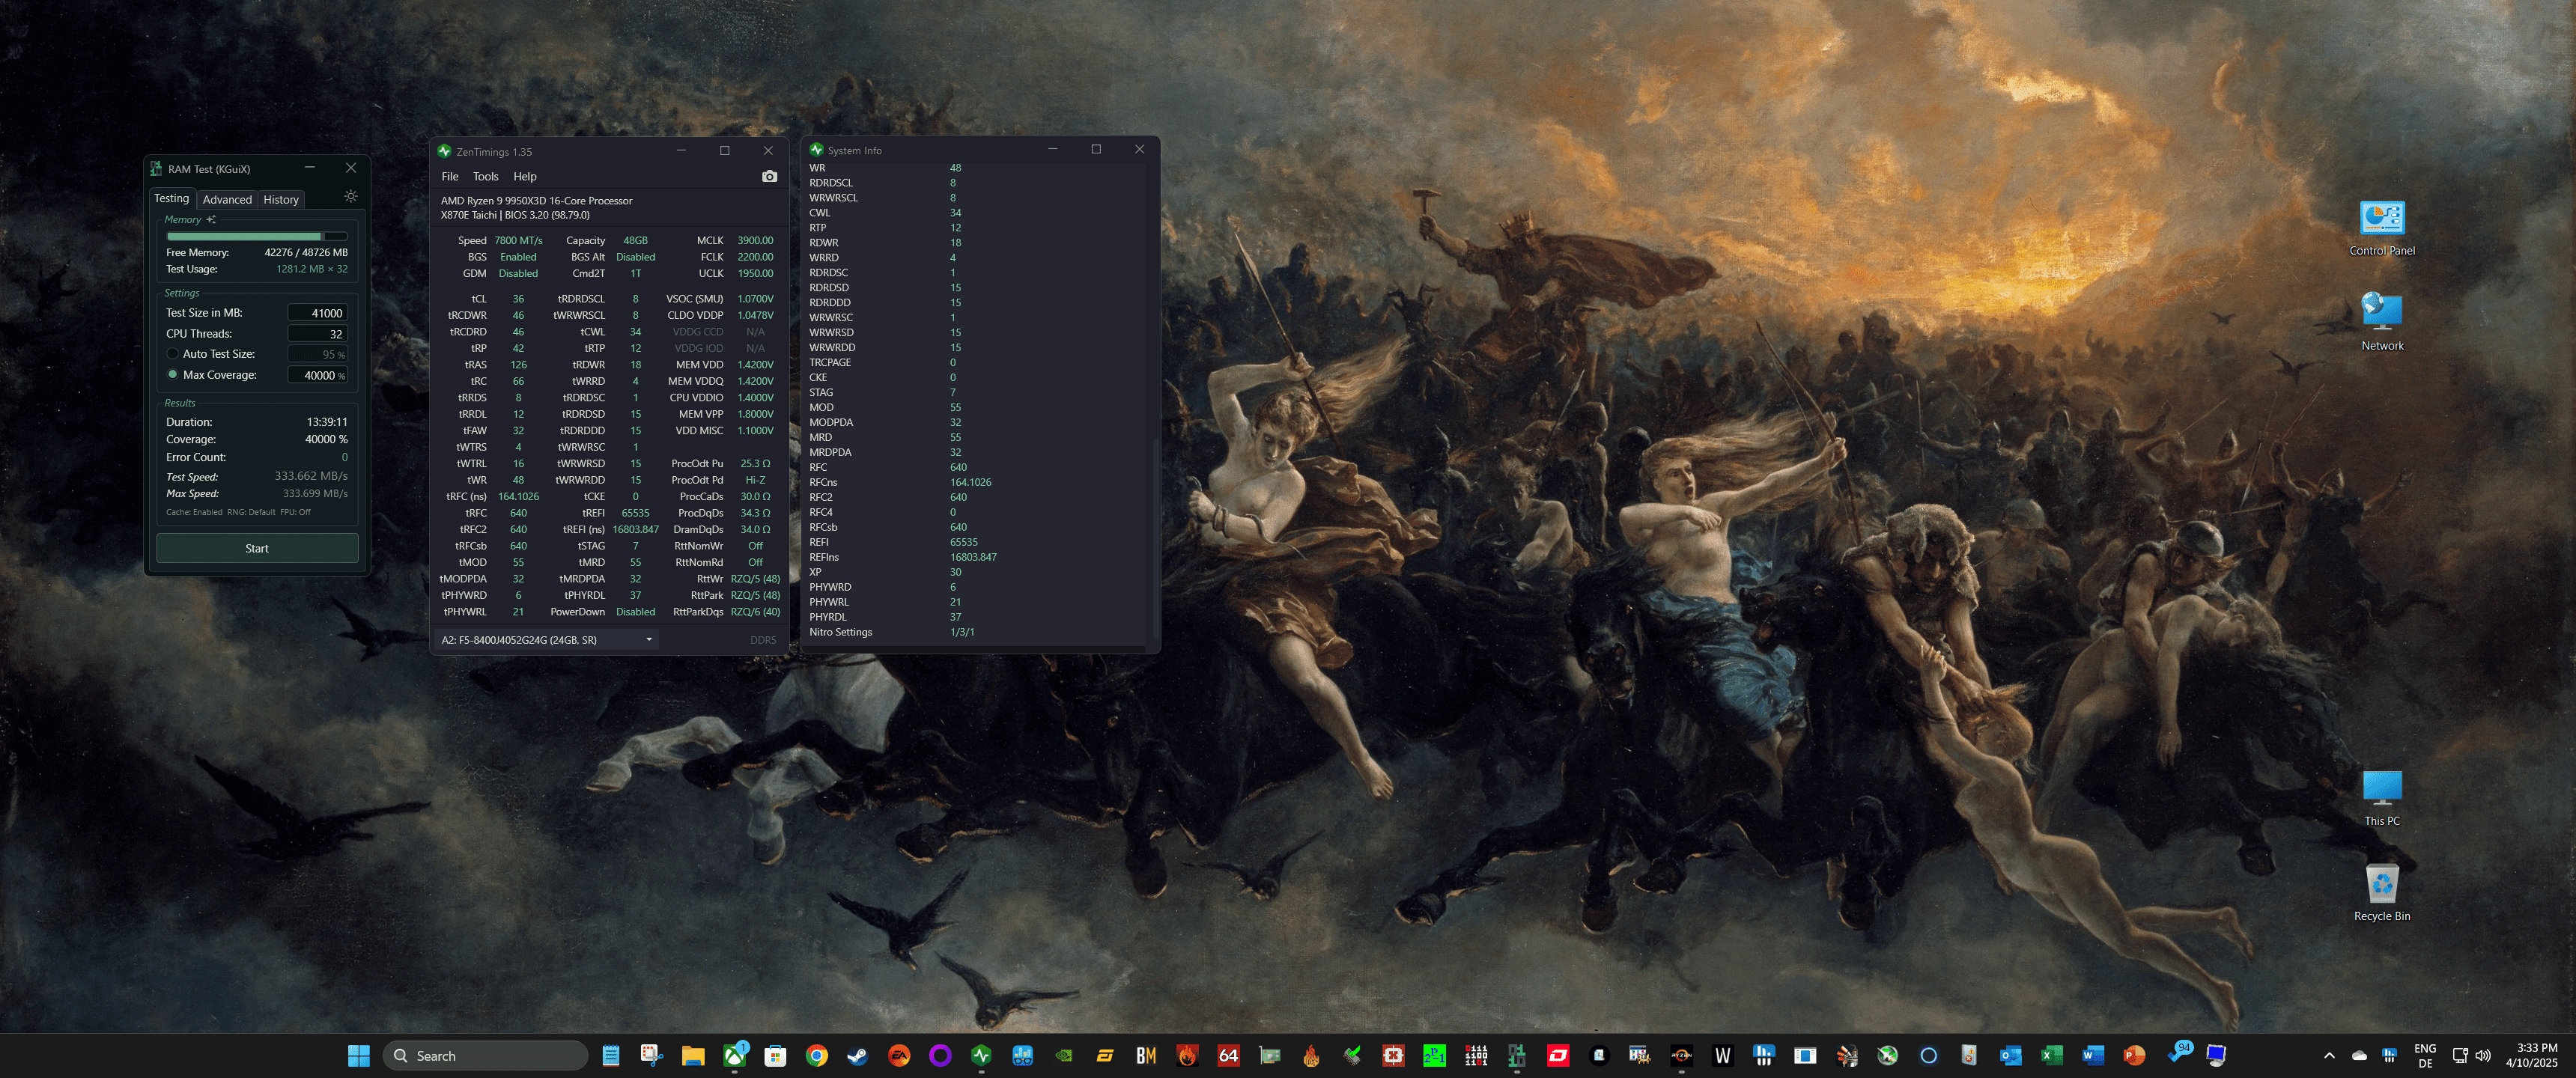Switch to the Advanced tab
The height and width of the screenshot is (1078, 2576).
227,200
